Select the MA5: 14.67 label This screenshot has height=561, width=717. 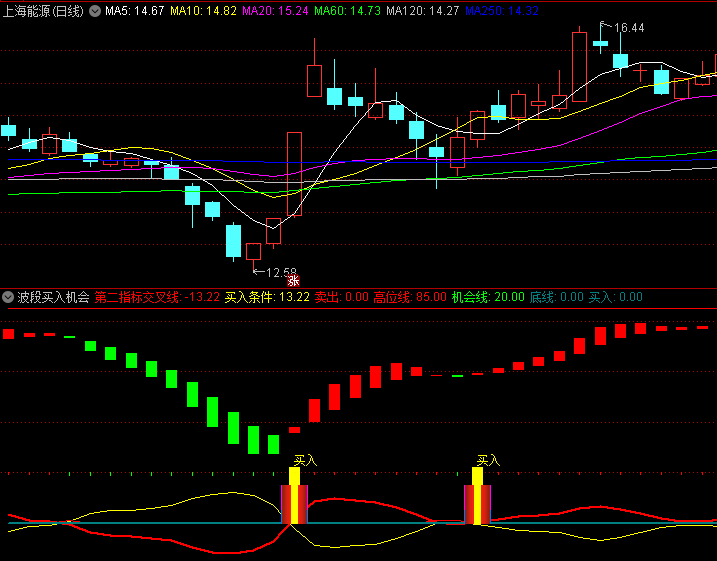(134, 11)
